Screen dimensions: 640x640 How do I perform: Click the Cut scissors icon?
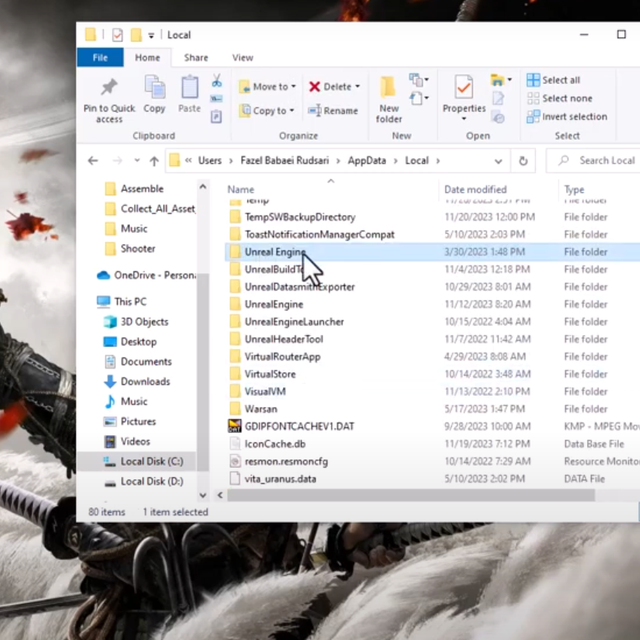coord(217,80)
